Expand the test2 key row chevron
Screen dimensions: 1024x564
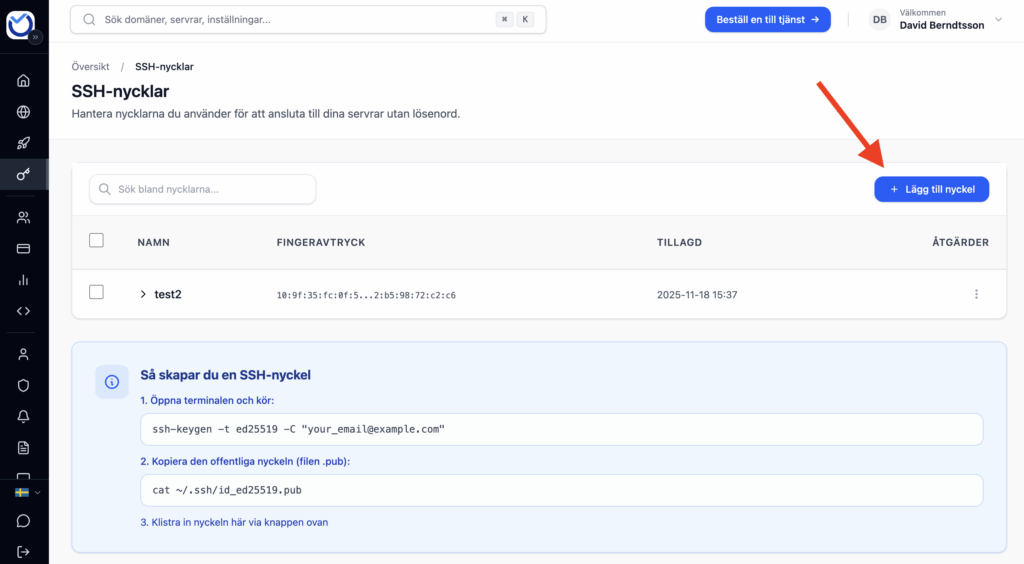143,294
